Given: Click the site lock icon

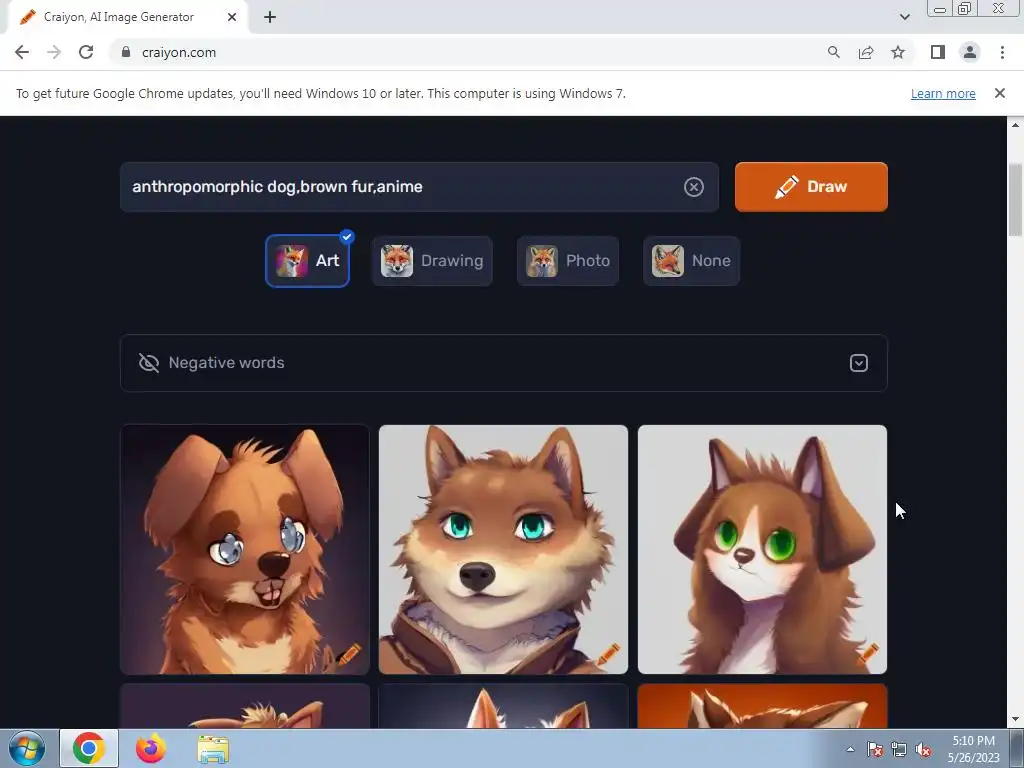Looking at the screenshot, I should [125, 52].
